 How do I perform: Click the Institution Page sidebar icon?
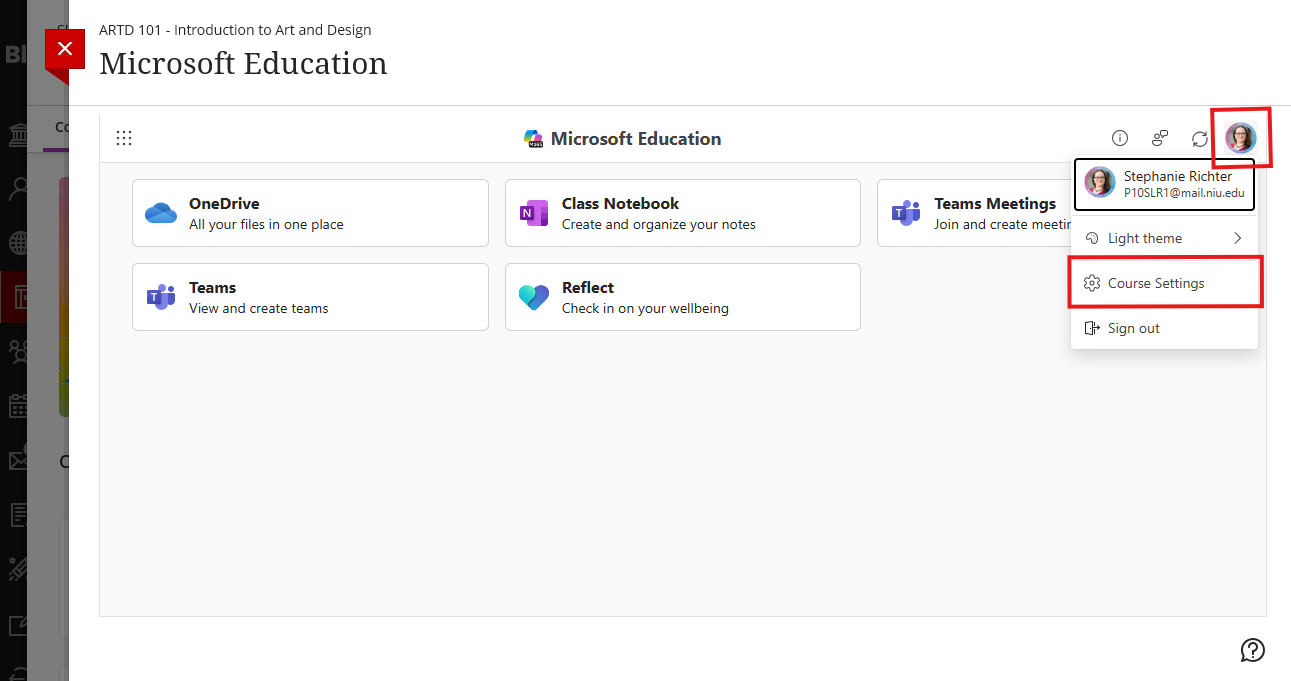pos(17,135)
